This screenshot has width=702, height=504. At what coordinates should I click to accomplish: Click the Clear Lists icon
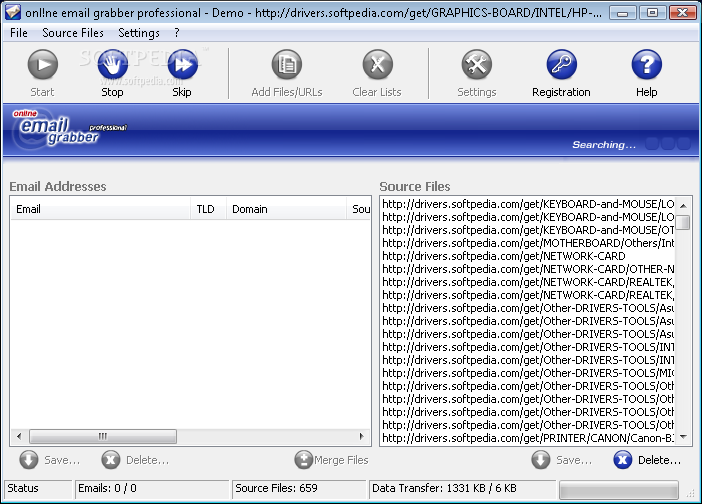click(x=377, y=65)
